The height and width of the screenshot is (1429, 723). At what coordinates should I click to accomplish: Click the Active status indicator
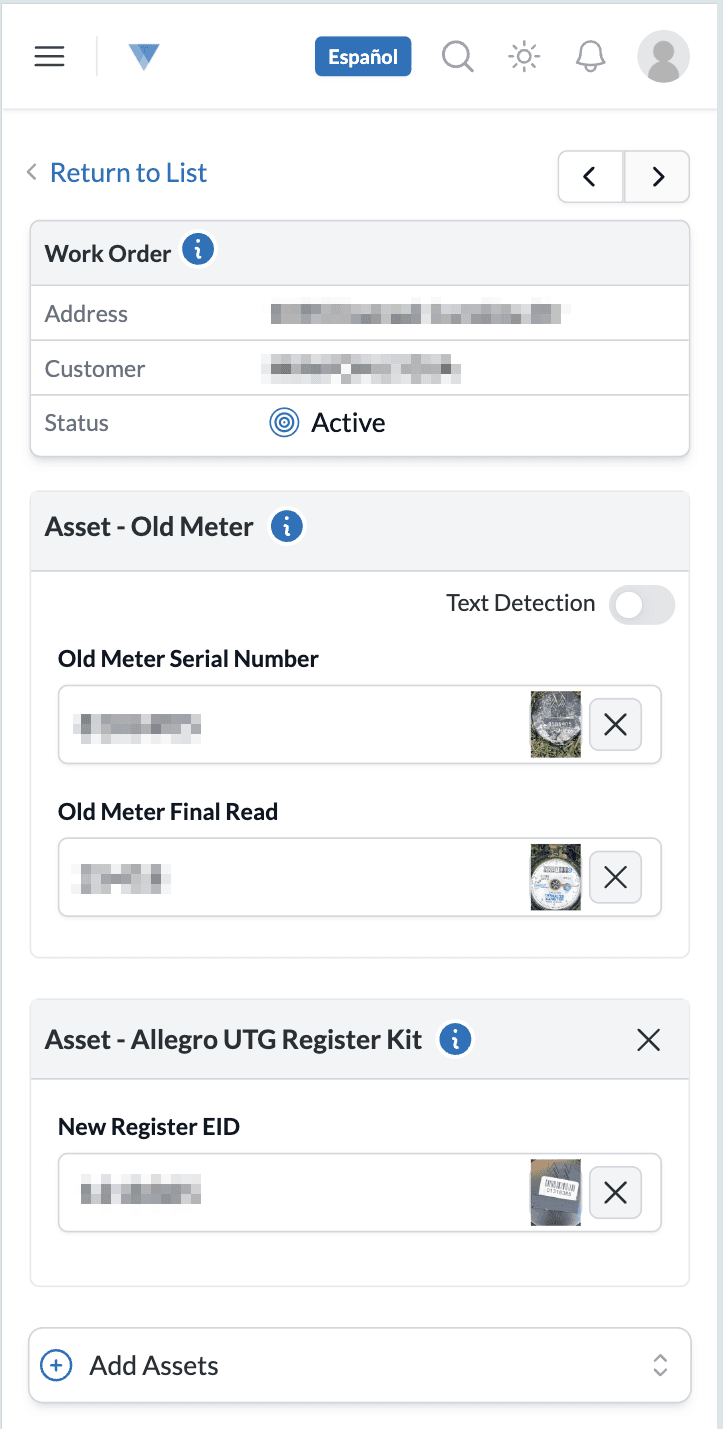tap(284, 422)
